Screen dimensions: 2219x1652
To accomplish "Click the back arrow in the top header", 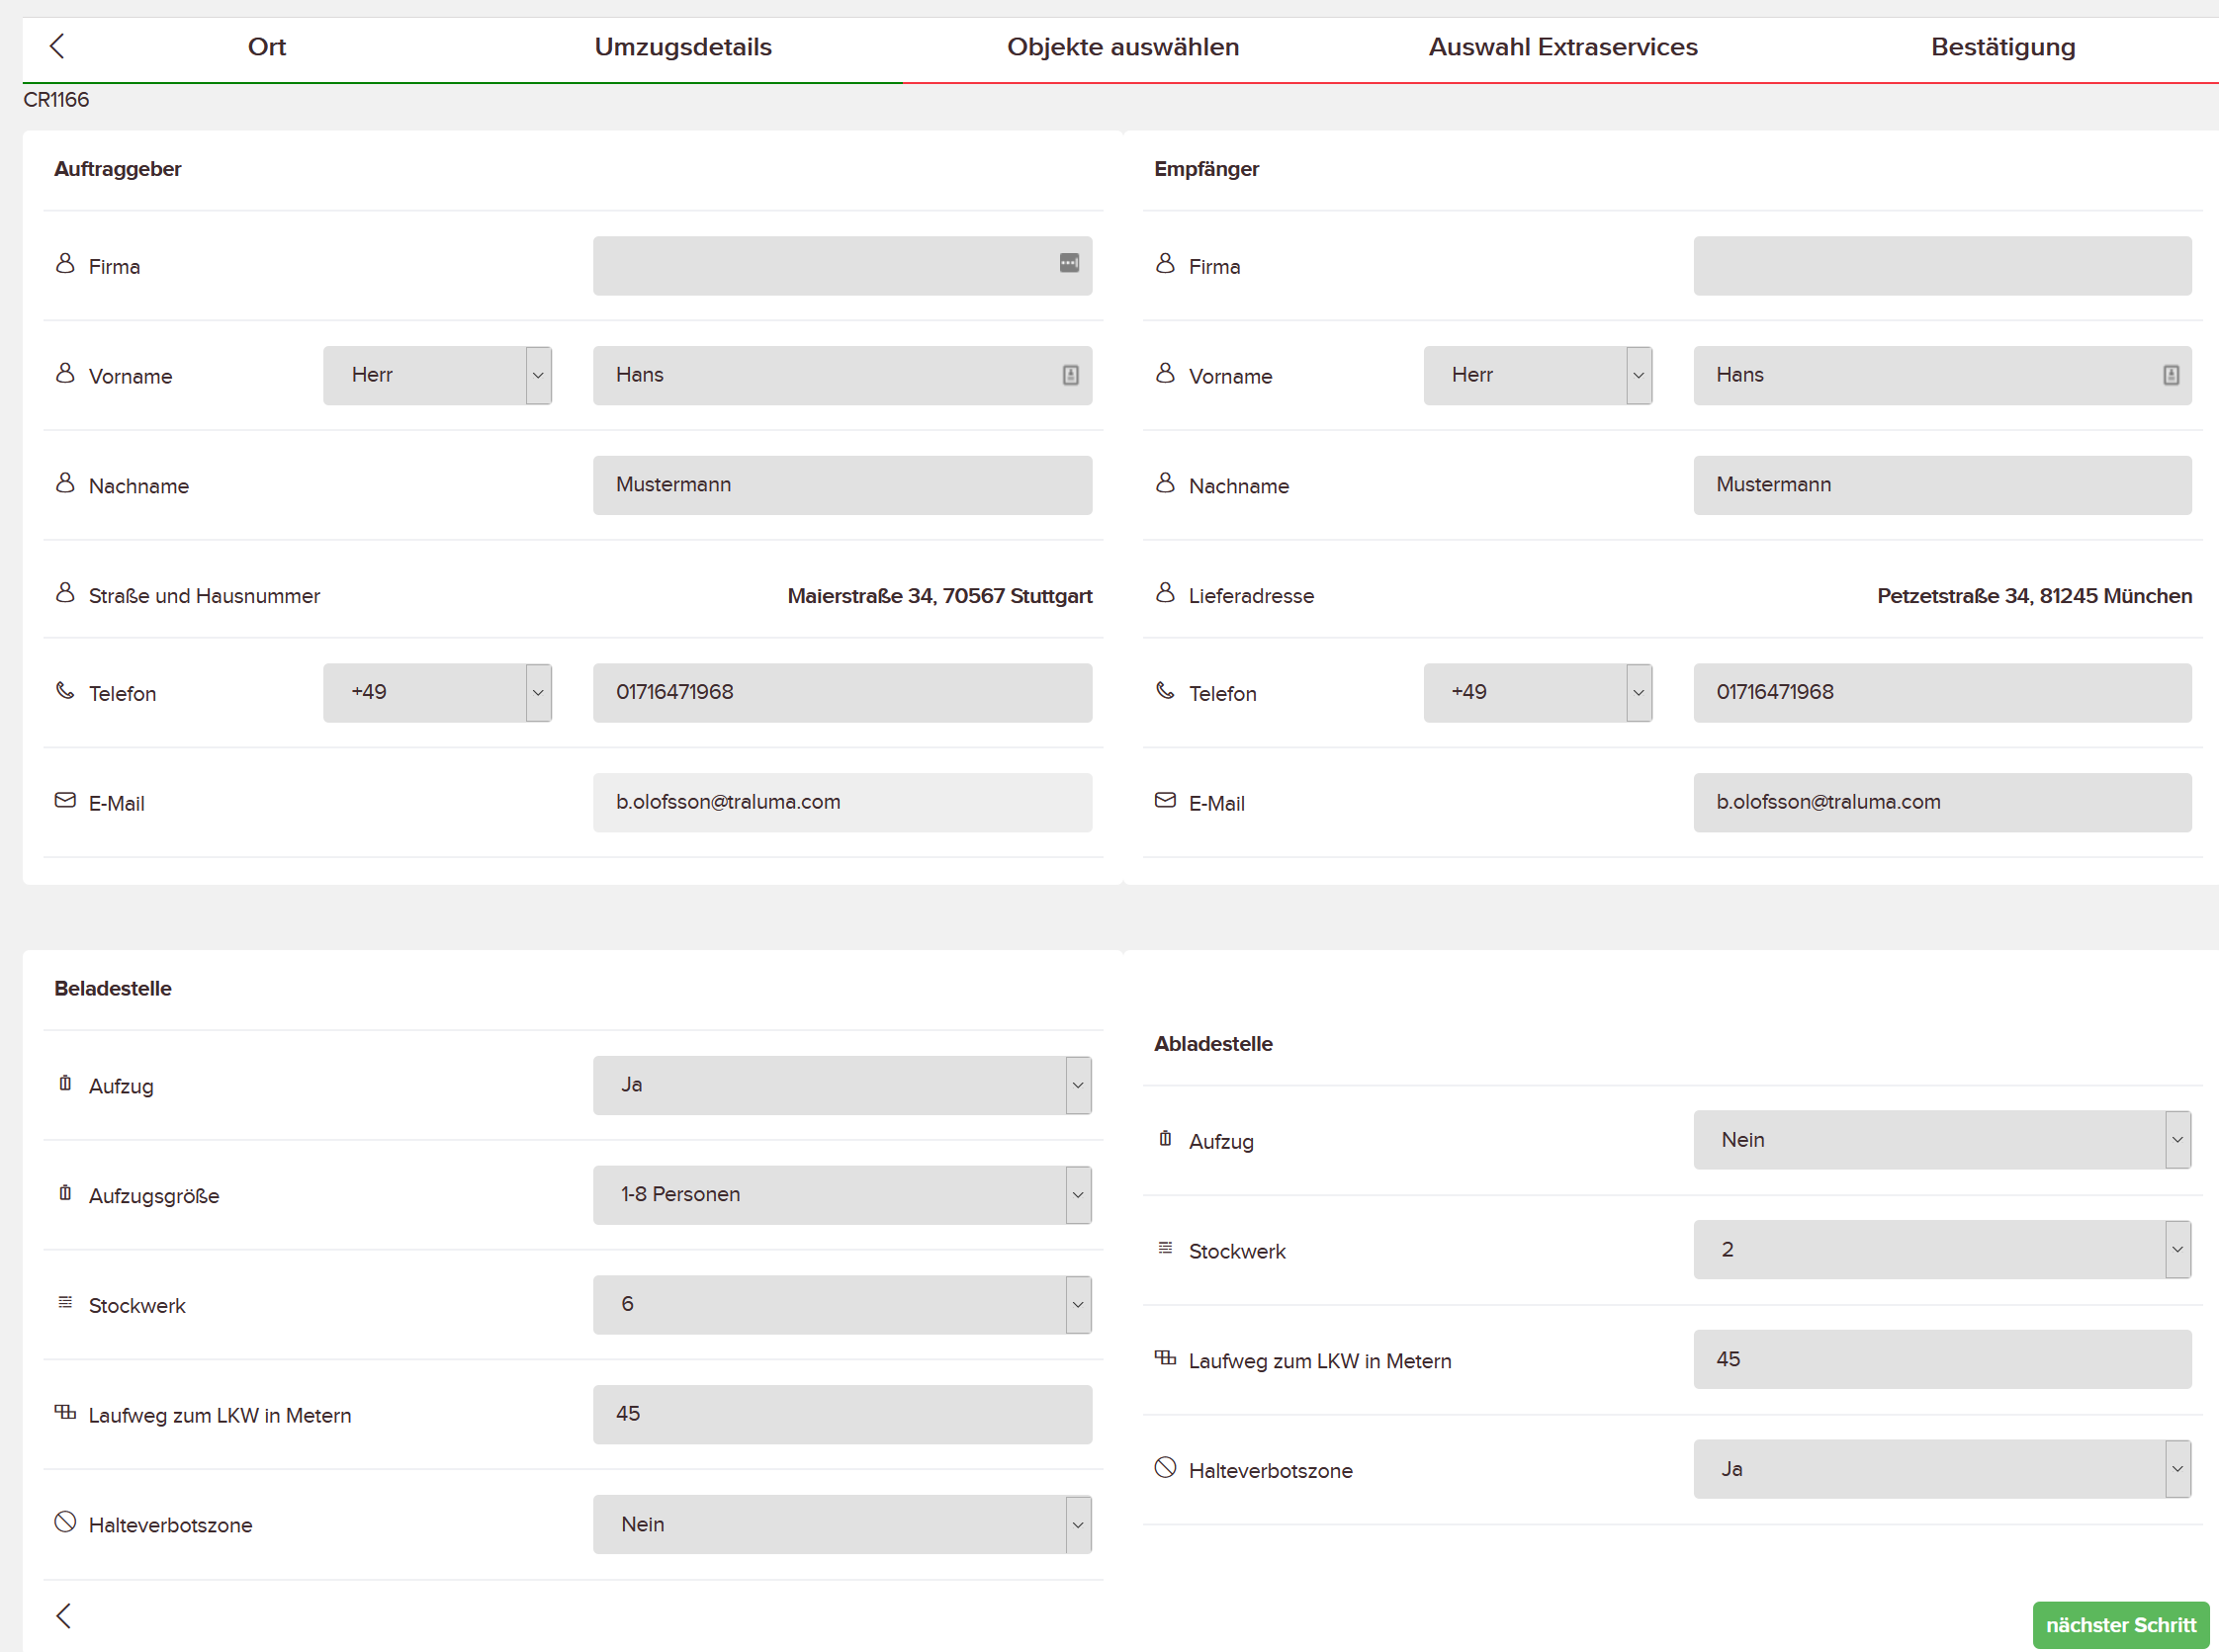I will 57,46.
